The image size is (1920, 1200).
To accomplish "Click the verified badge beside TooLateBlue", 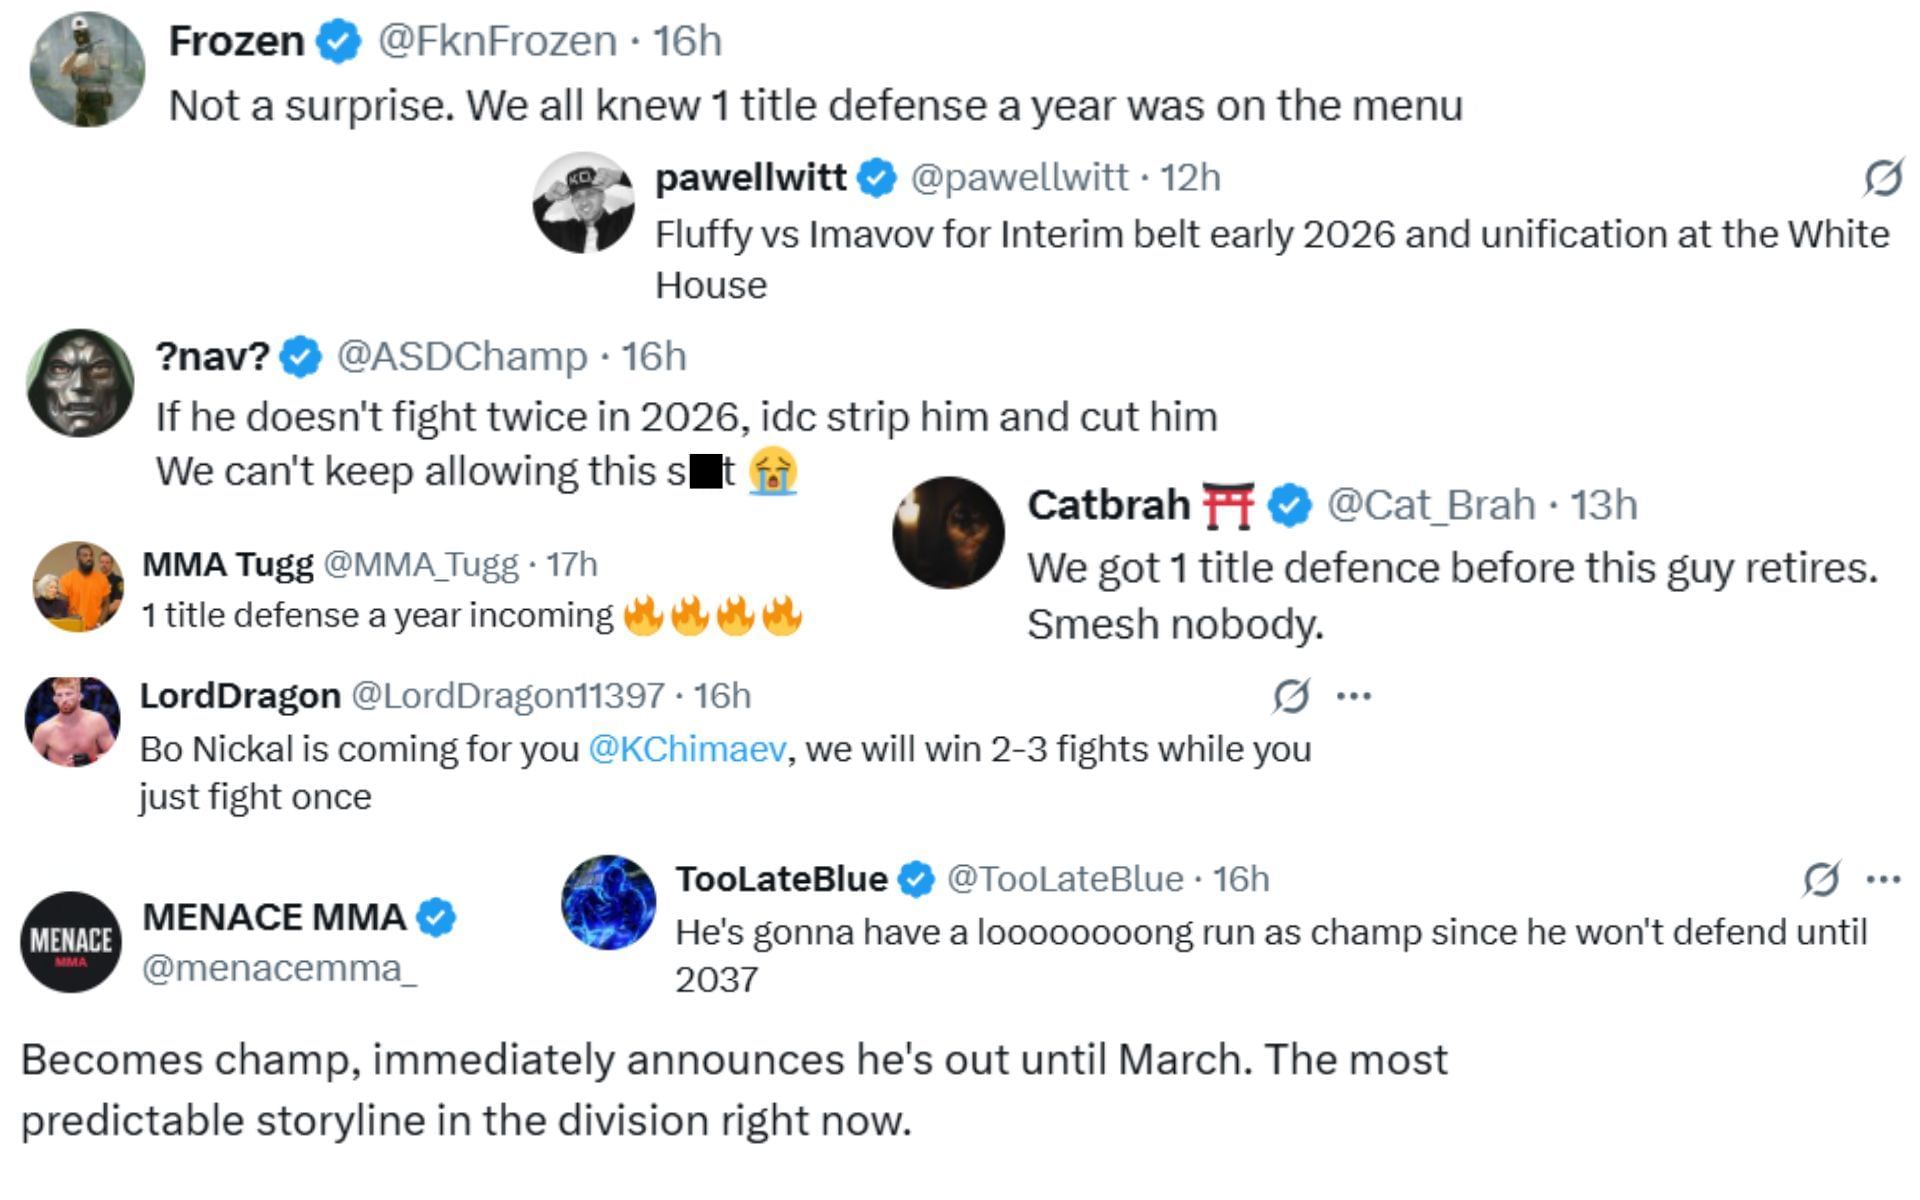I will coord(913,879).
